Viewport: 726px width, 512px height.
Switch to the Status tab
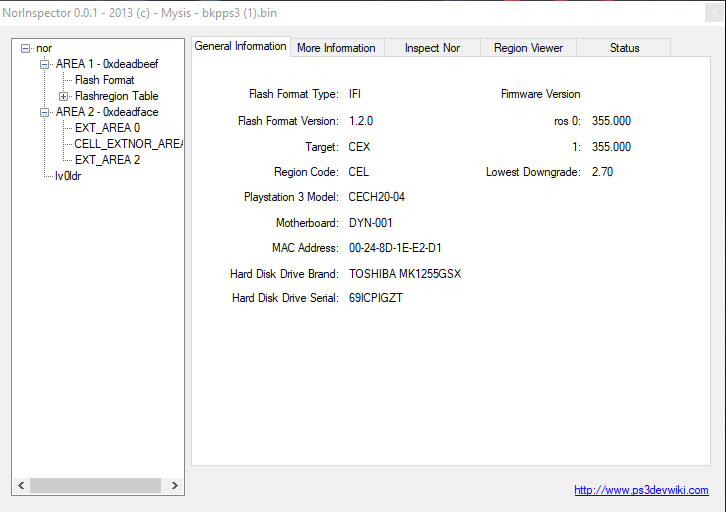pos(624,48)
